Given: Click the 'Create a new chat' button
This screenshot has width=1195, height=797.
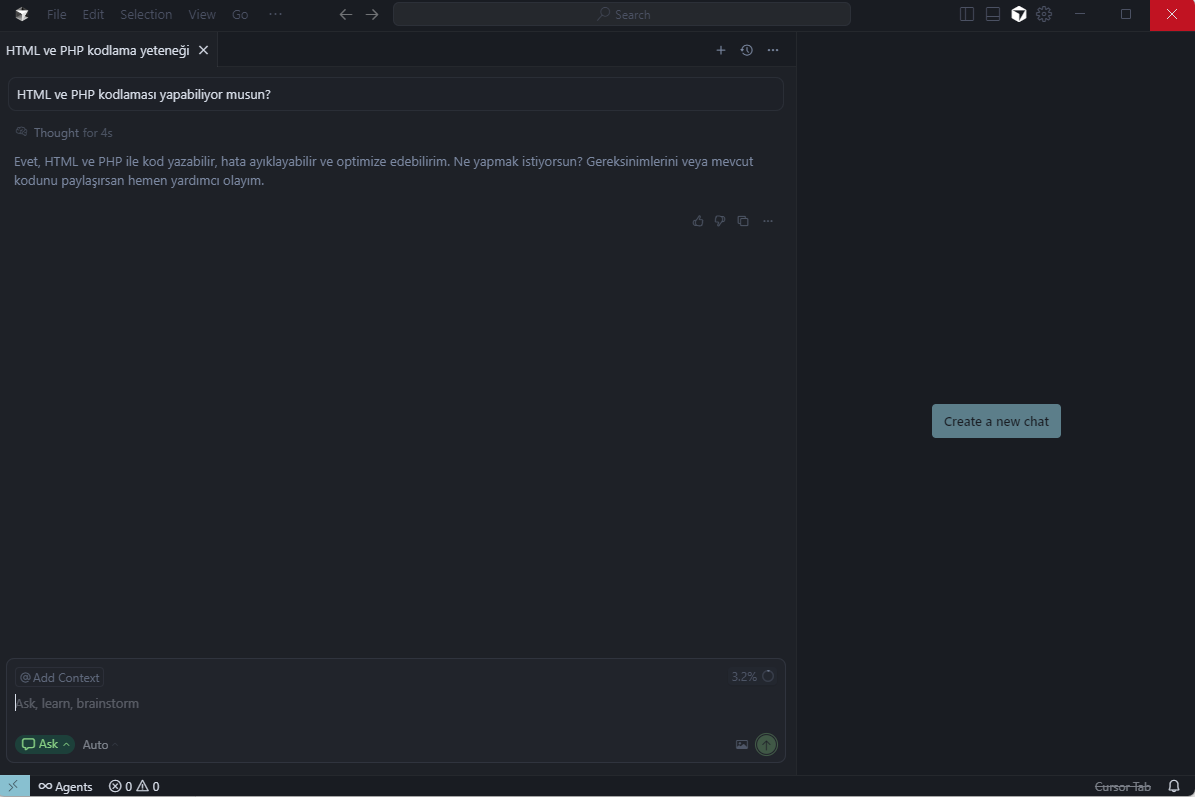Looking at the screenshot, I should pyautogui.click(x=996, y=421).
